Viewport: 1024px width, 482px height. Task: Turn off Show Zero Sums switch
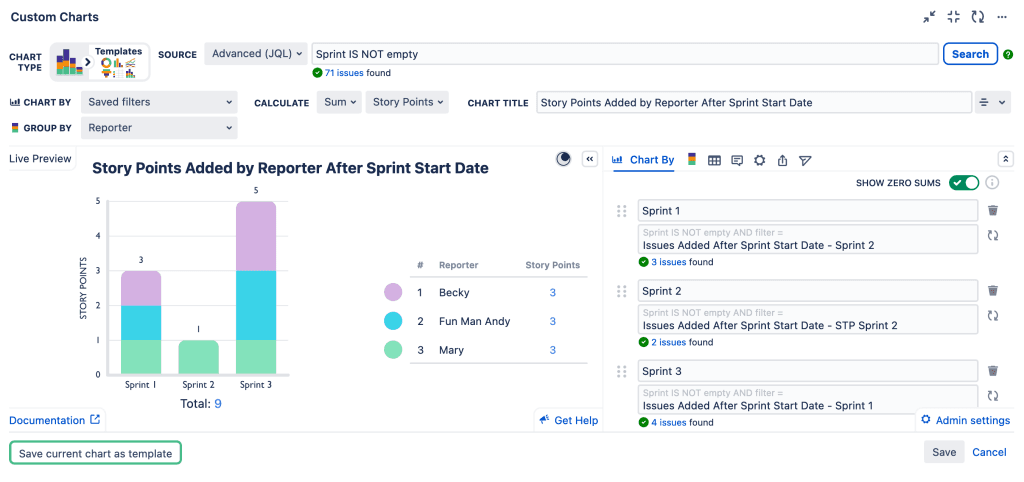point(964,183)
